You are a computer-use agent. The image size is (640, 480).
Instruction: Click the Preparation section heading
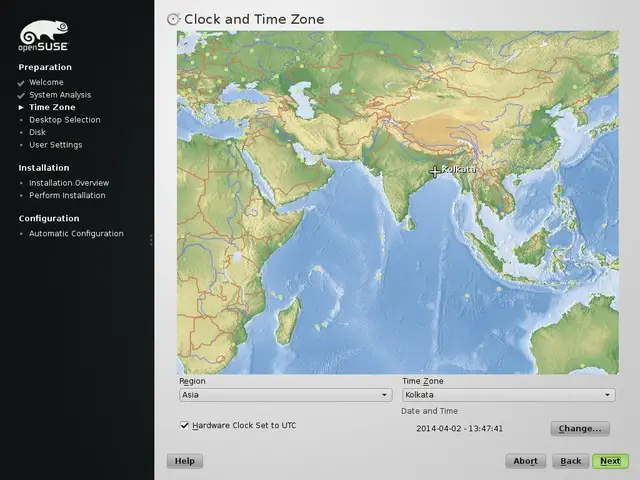pyautogui.click(x=45, y=67)
